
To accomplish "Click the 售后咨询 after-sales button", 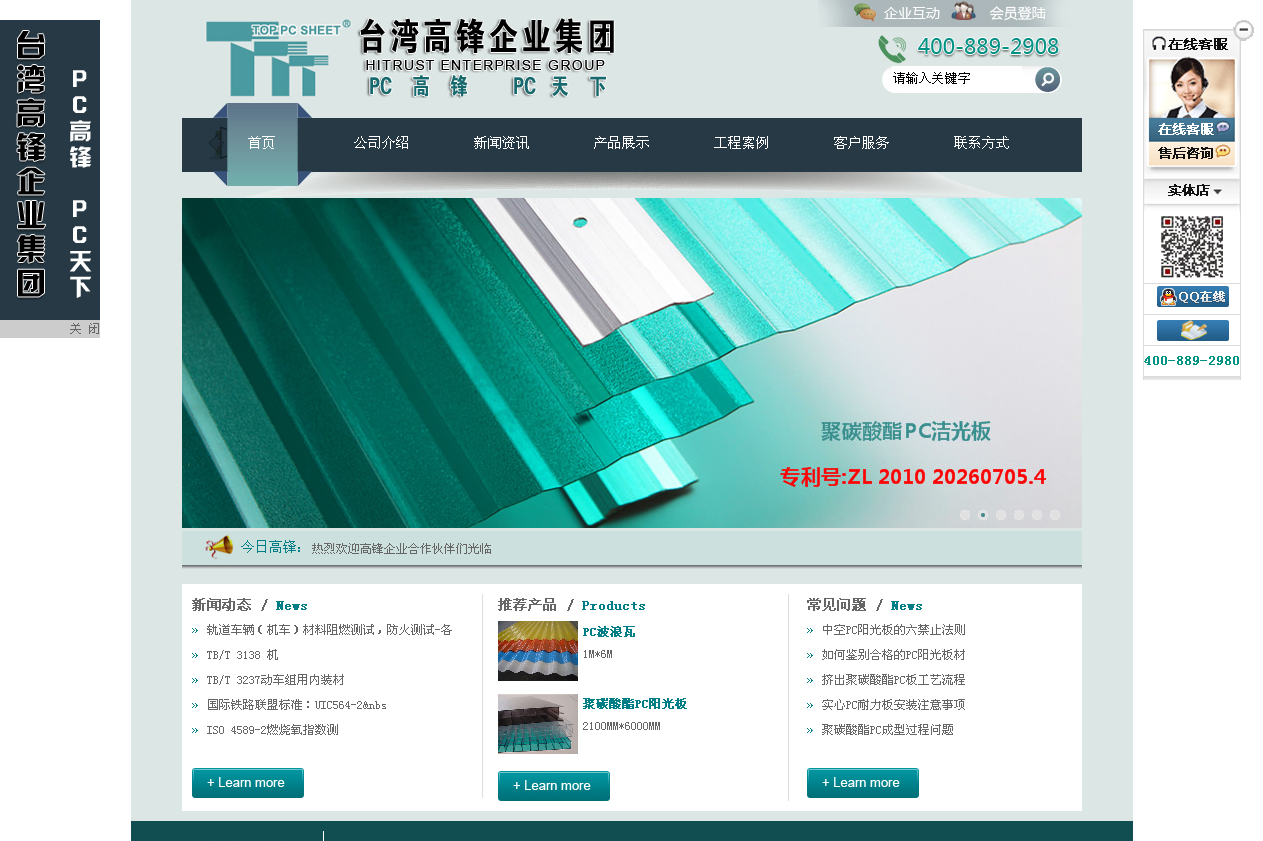I will 1192,153.
